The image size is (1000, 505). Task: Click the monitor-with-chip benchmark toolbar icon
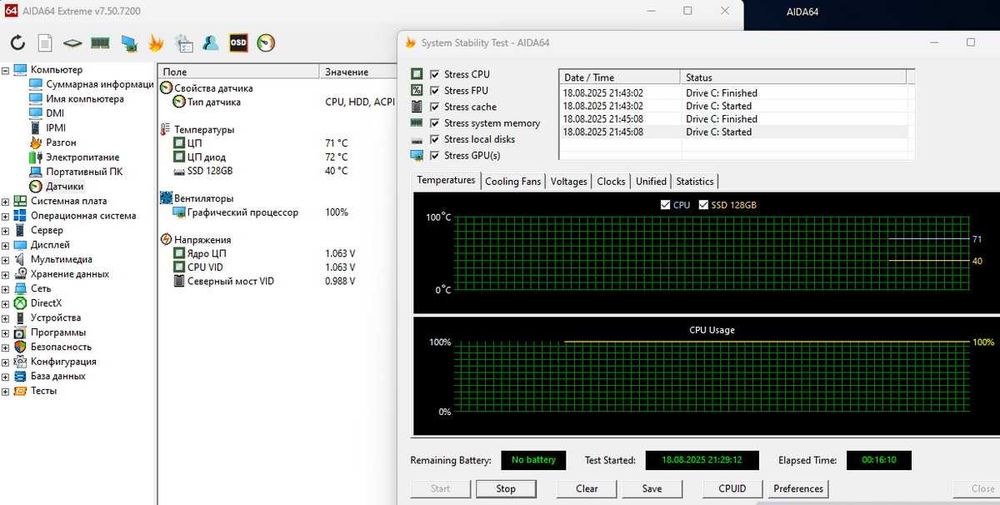click(x=129, y=43)
